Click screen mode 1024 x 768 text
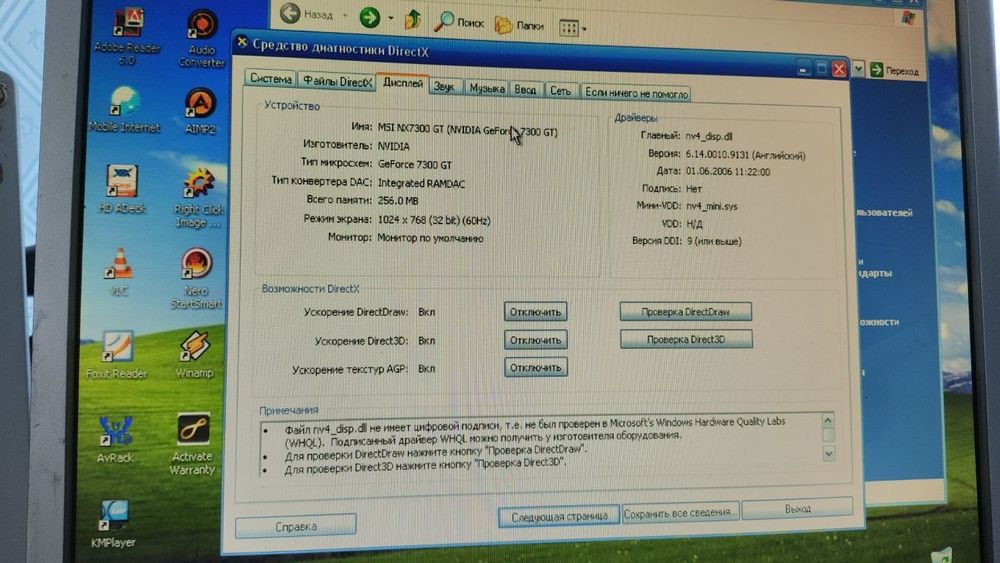Screen dimensions: 1000x563 [434, 221]
